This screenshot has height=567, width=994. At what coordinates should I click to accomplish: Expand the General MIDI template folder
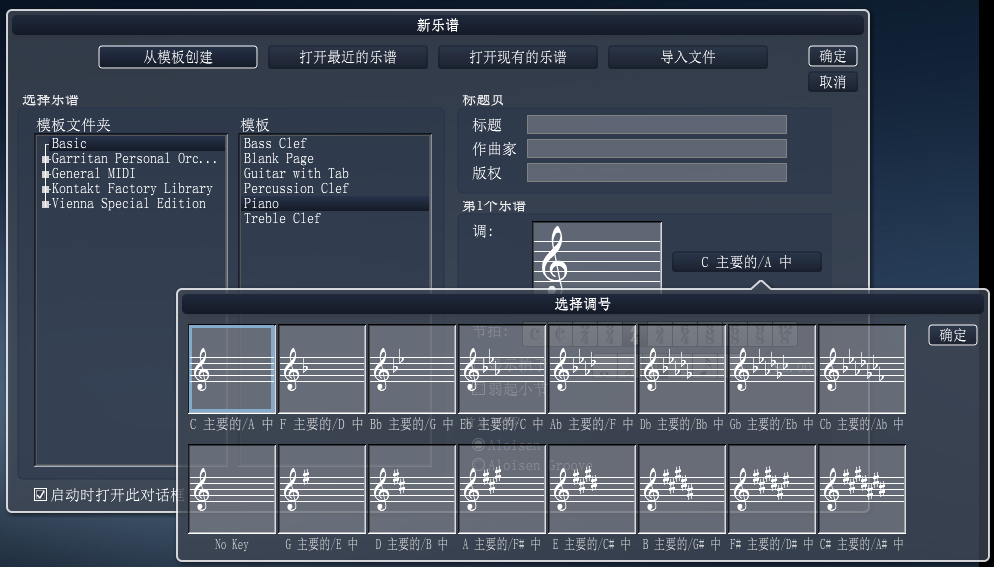[x=46, y=174]
